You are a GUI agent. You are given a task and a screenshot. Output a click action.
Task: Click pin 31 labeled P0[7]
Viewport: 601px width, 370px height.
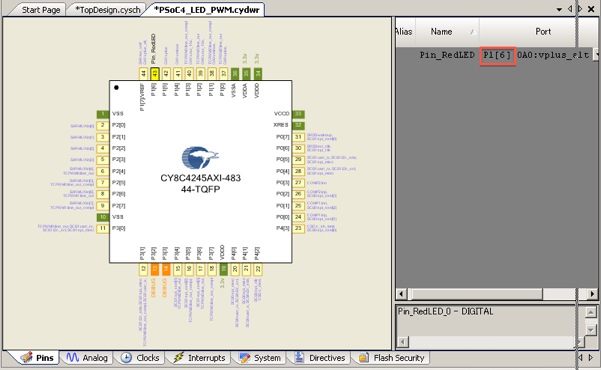[x=298, y=137]
